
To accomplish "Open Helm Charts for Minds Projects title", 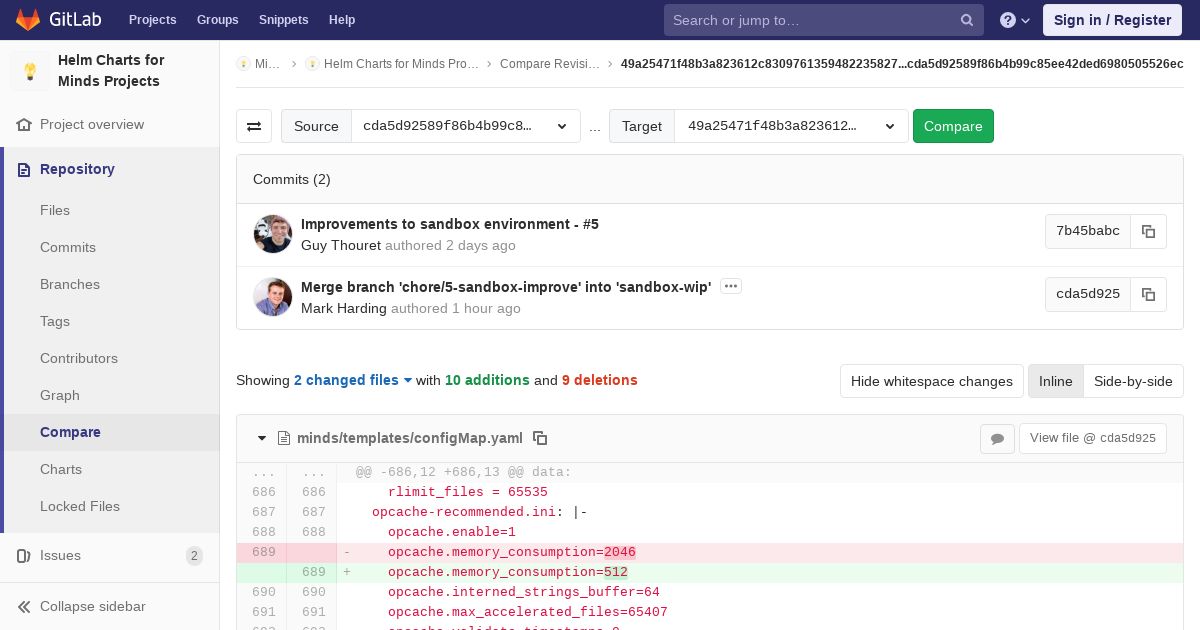I will click(x=110, y=70).
